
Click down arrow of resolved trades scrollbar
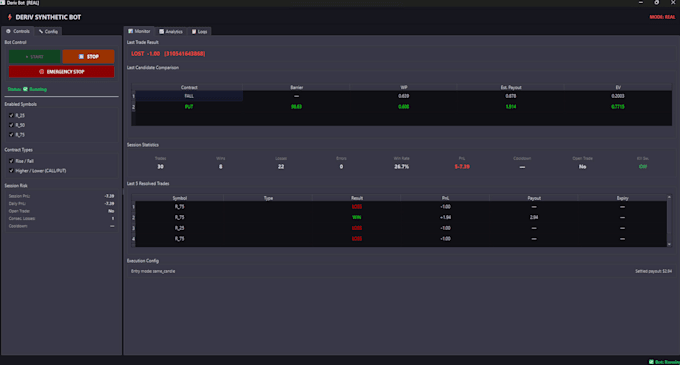pos(669,244)
